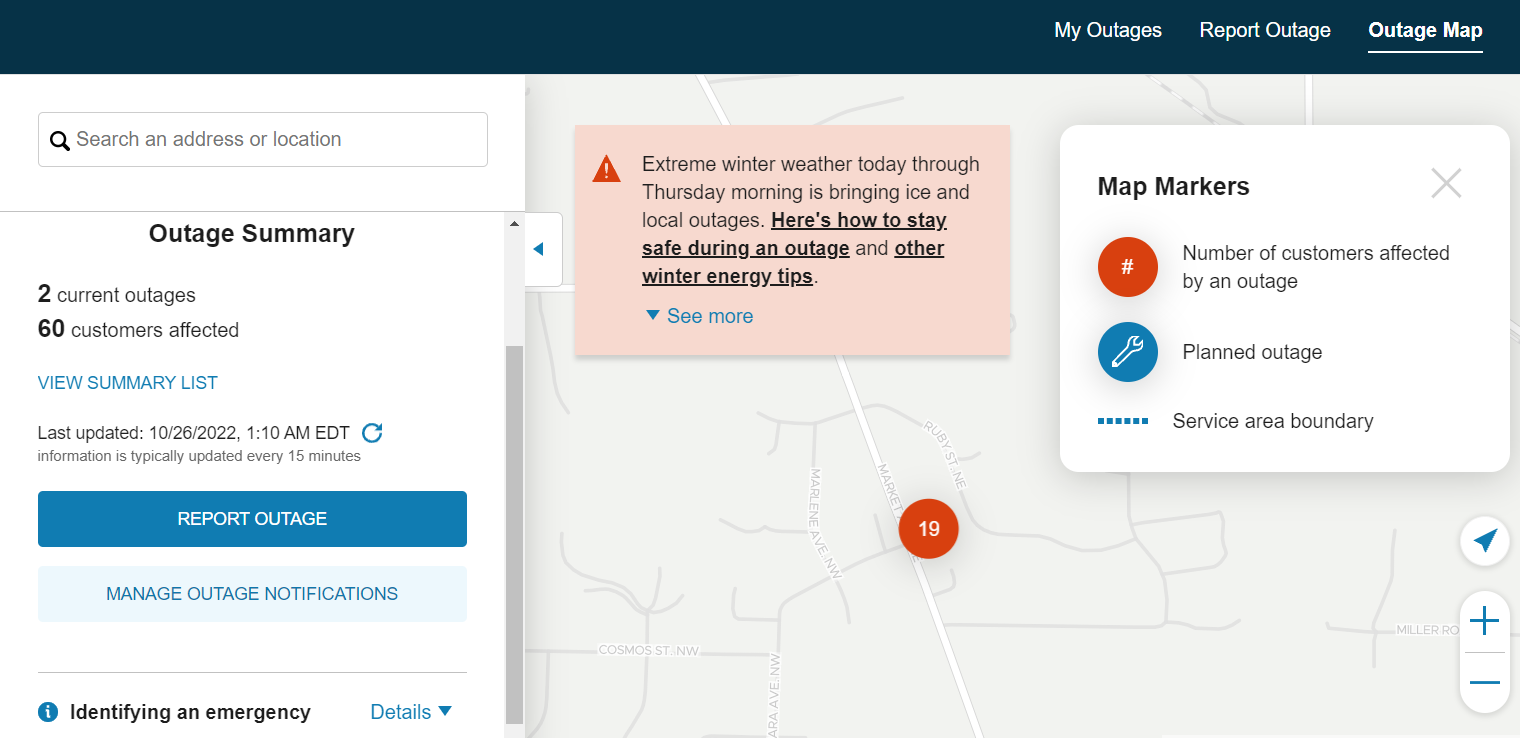Open the Details dropdown for emergencies
Viewport: 1520px width, 738px height.
410,711
